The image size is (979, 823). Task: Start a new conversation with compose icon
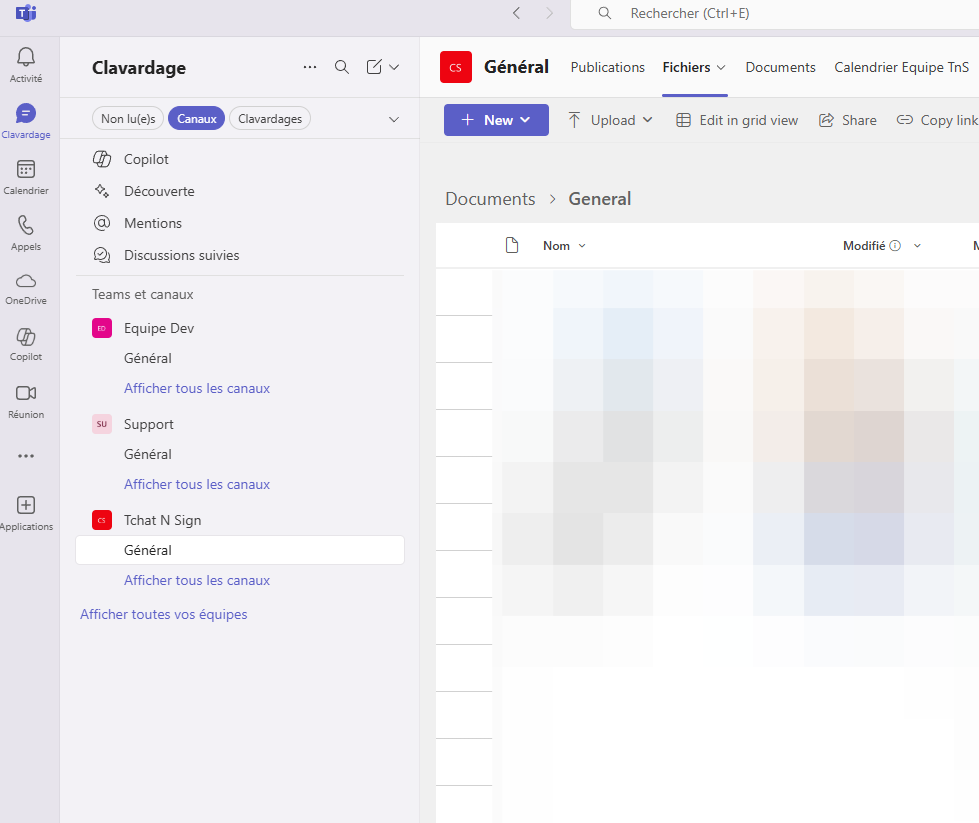click(374, 67)
